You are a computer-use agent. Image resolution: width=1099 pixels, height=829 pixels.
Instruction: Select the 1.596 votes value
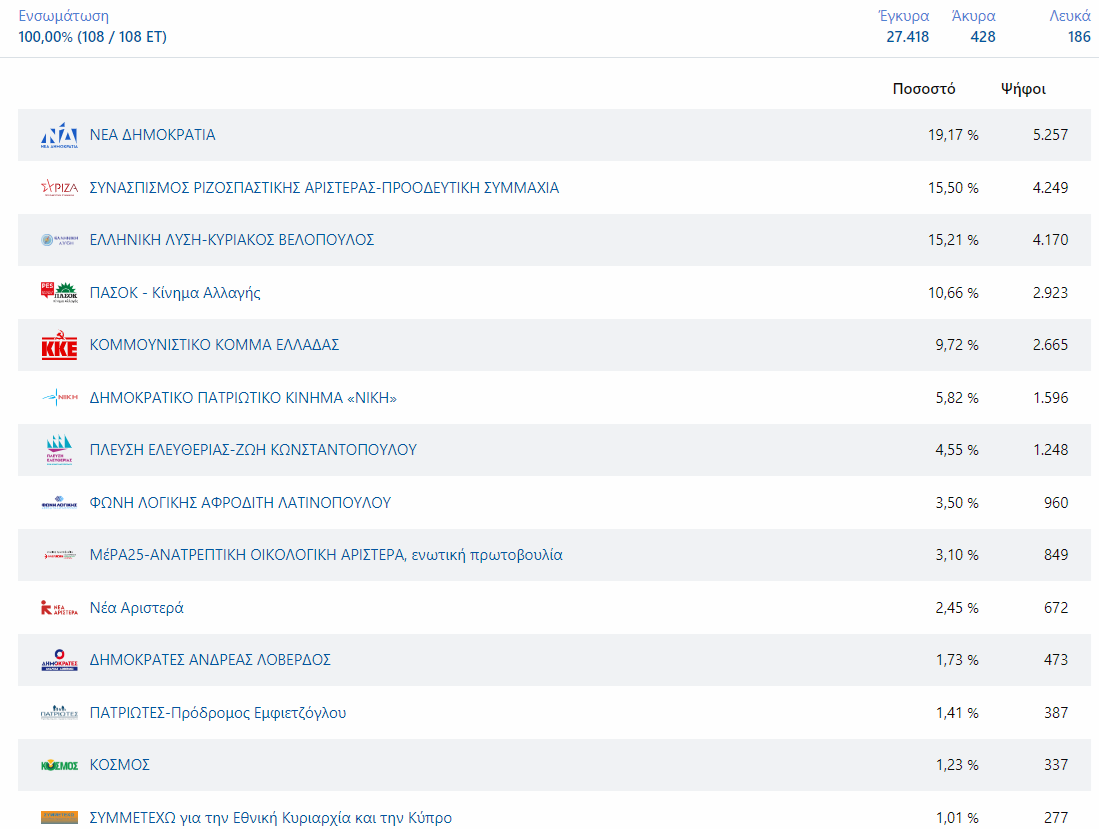[x=1051, y=398]
